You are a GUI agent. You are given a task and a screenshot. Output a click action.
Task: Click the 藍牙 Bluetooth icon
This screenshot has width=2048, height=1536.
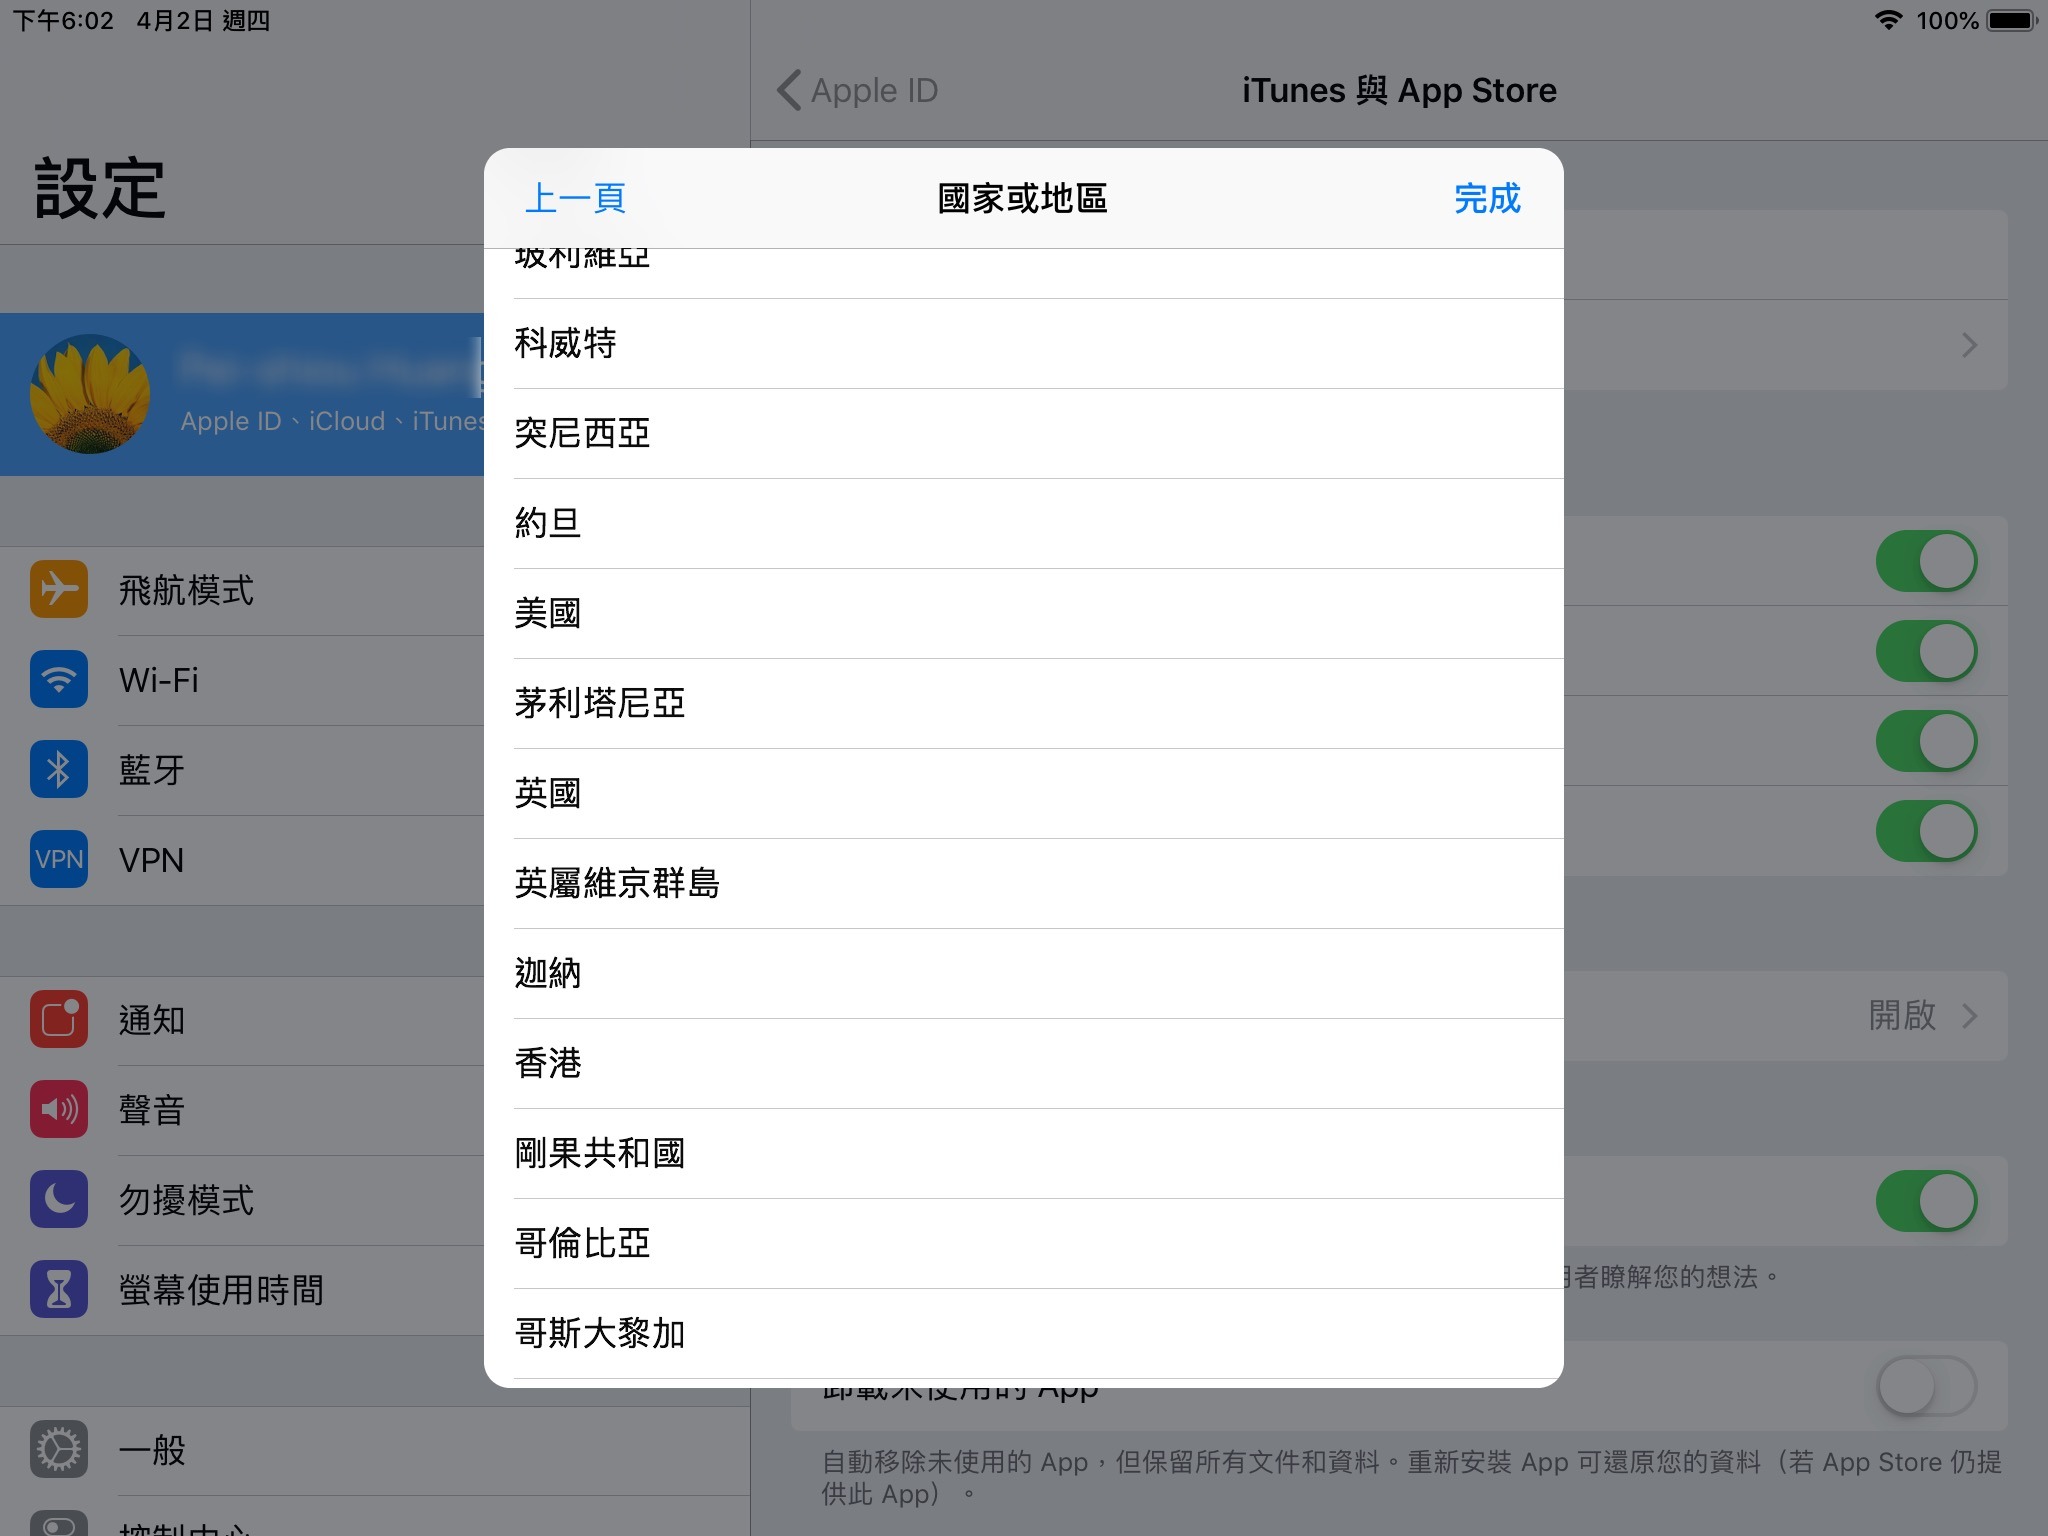point(59,769)
